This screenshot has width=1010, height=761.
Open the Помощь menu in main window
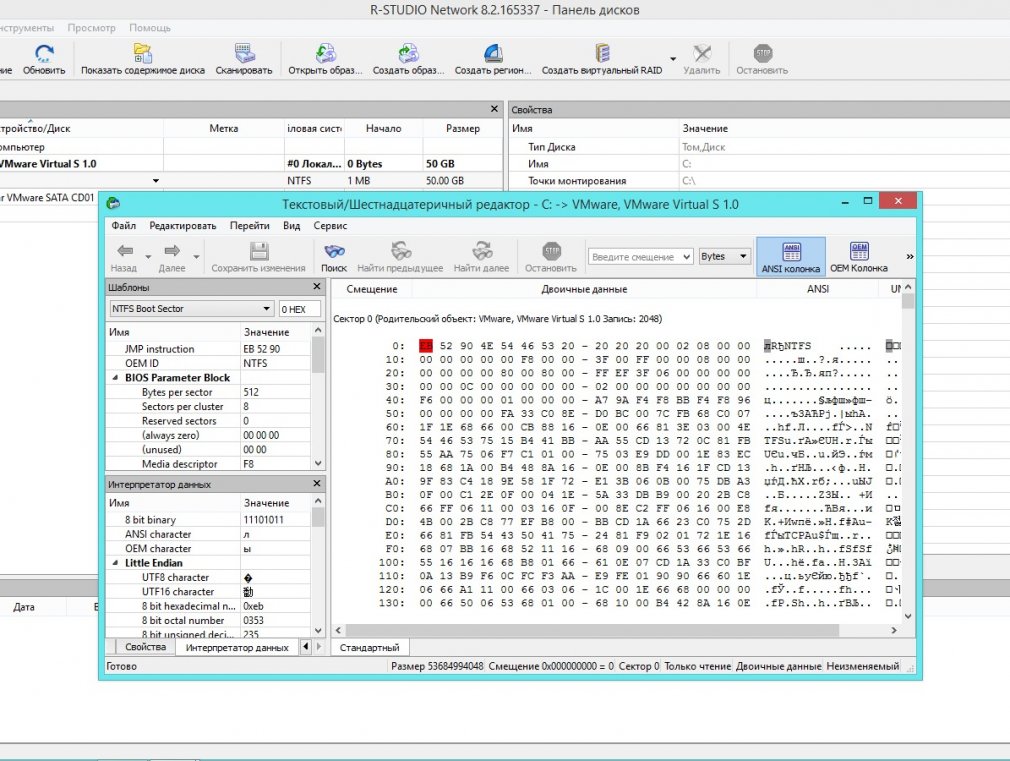[150, 28]
